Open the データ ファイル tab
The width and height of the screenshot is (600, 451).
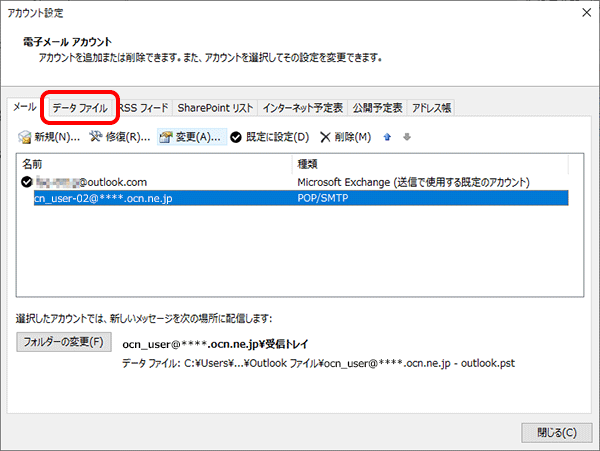80,107
